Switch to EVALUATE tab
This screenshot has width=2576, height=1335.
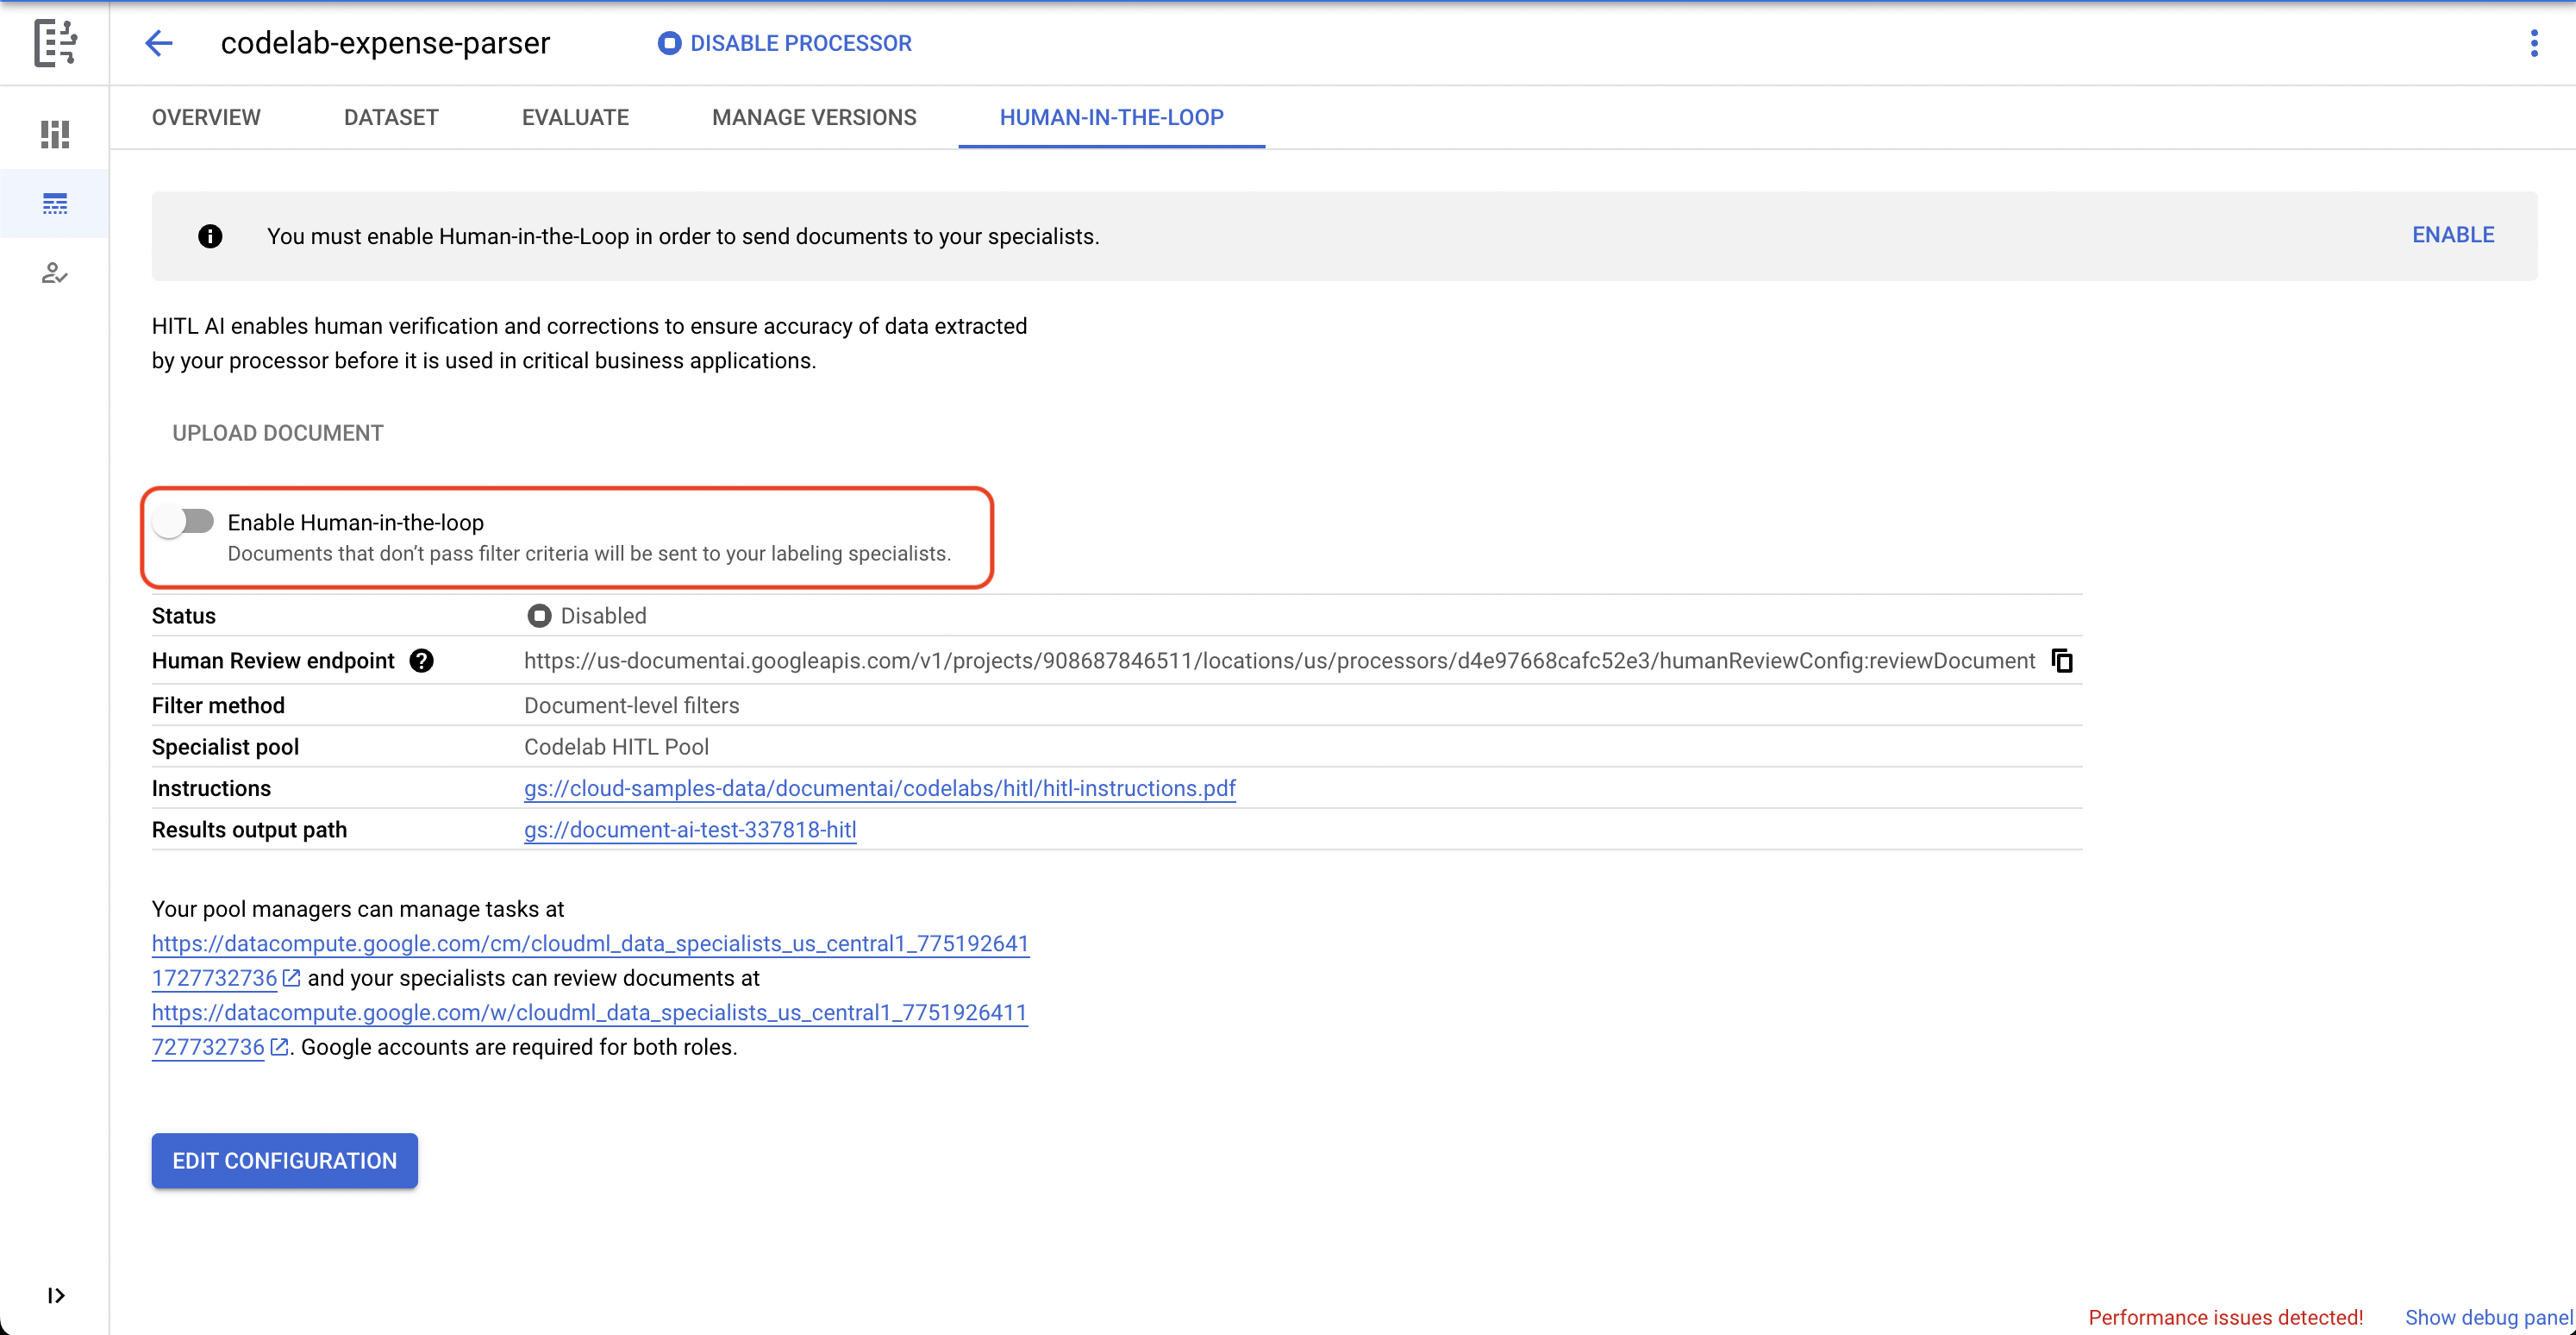575,116
